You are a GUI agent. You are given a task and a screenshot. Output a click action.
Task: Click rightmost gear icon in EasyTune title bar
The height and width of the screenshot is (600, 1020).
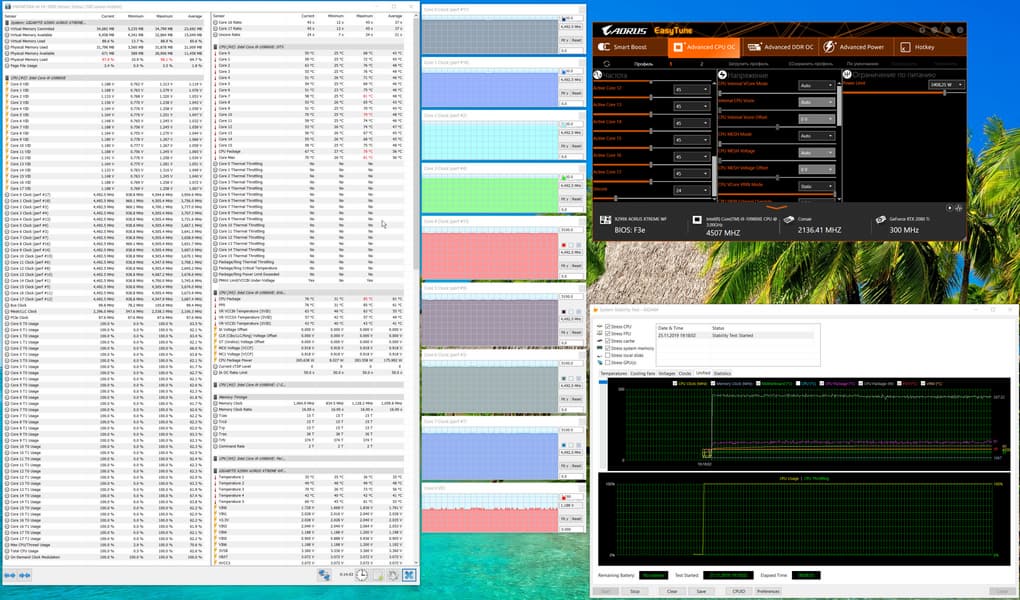point(960,30)
